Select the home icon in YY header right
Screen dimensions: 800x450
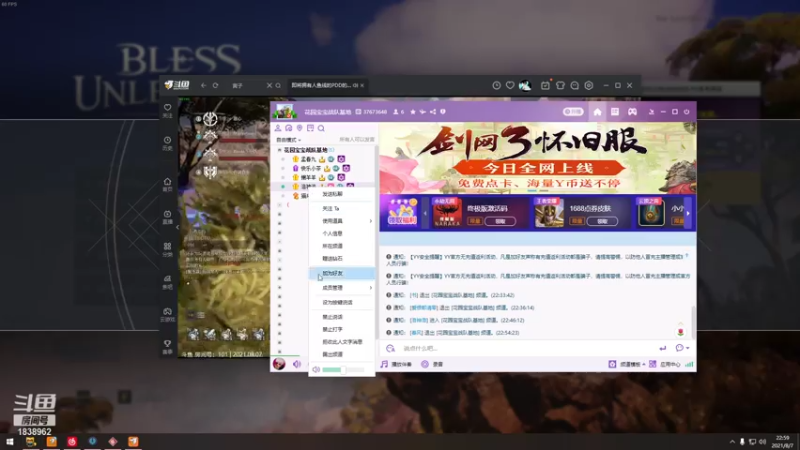tap(597, 112)
